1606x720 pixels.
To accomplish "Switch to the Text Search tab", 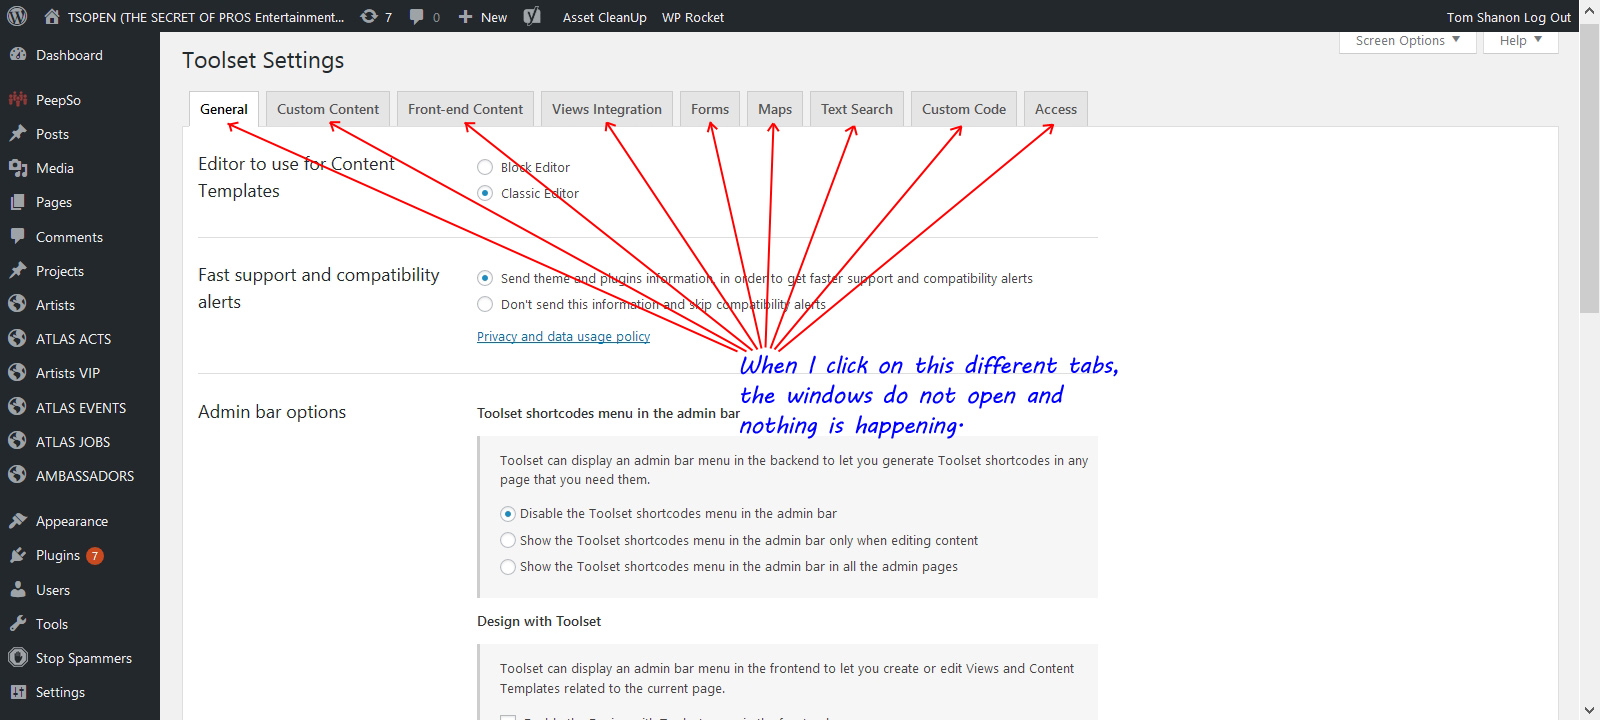I will [857, 109].
